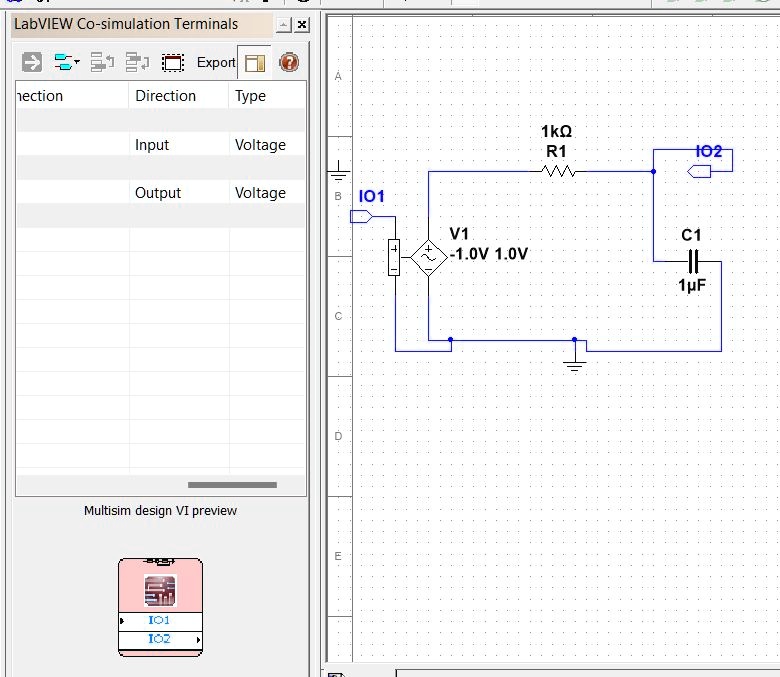This screenshot has height=677, width=780.
Task: Select the C1 capacitor symbol
Action: (x=692, y=260)
